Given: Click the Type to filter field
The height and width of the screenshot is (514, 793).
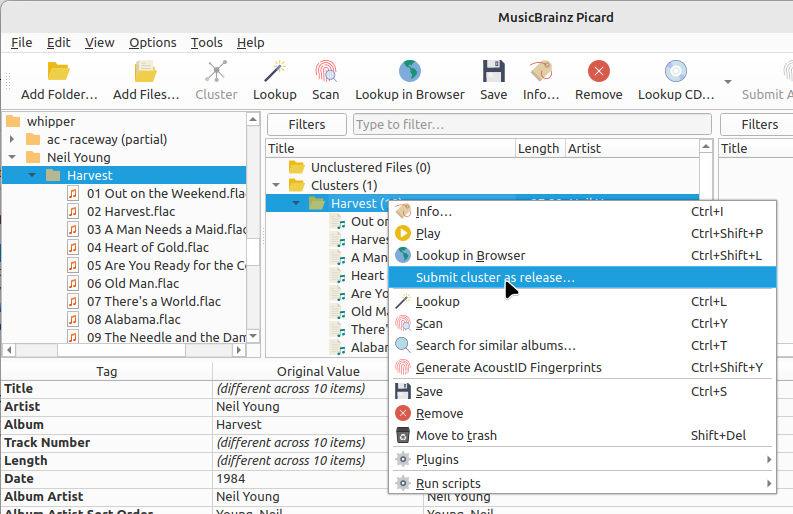Looking at the screenshot, I should (532, 124).
